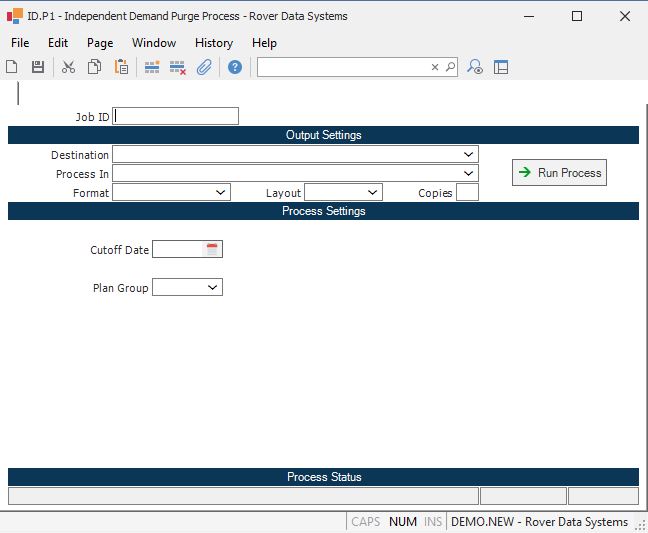The image size is (648, 533).
Task: Open attachments with the paperclip icon
Action: 204,67
